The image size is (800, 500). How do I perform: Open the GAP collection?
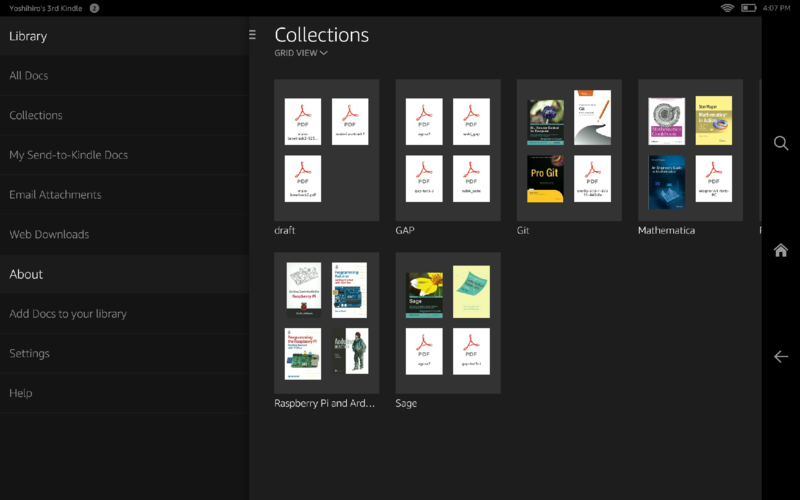448,150
